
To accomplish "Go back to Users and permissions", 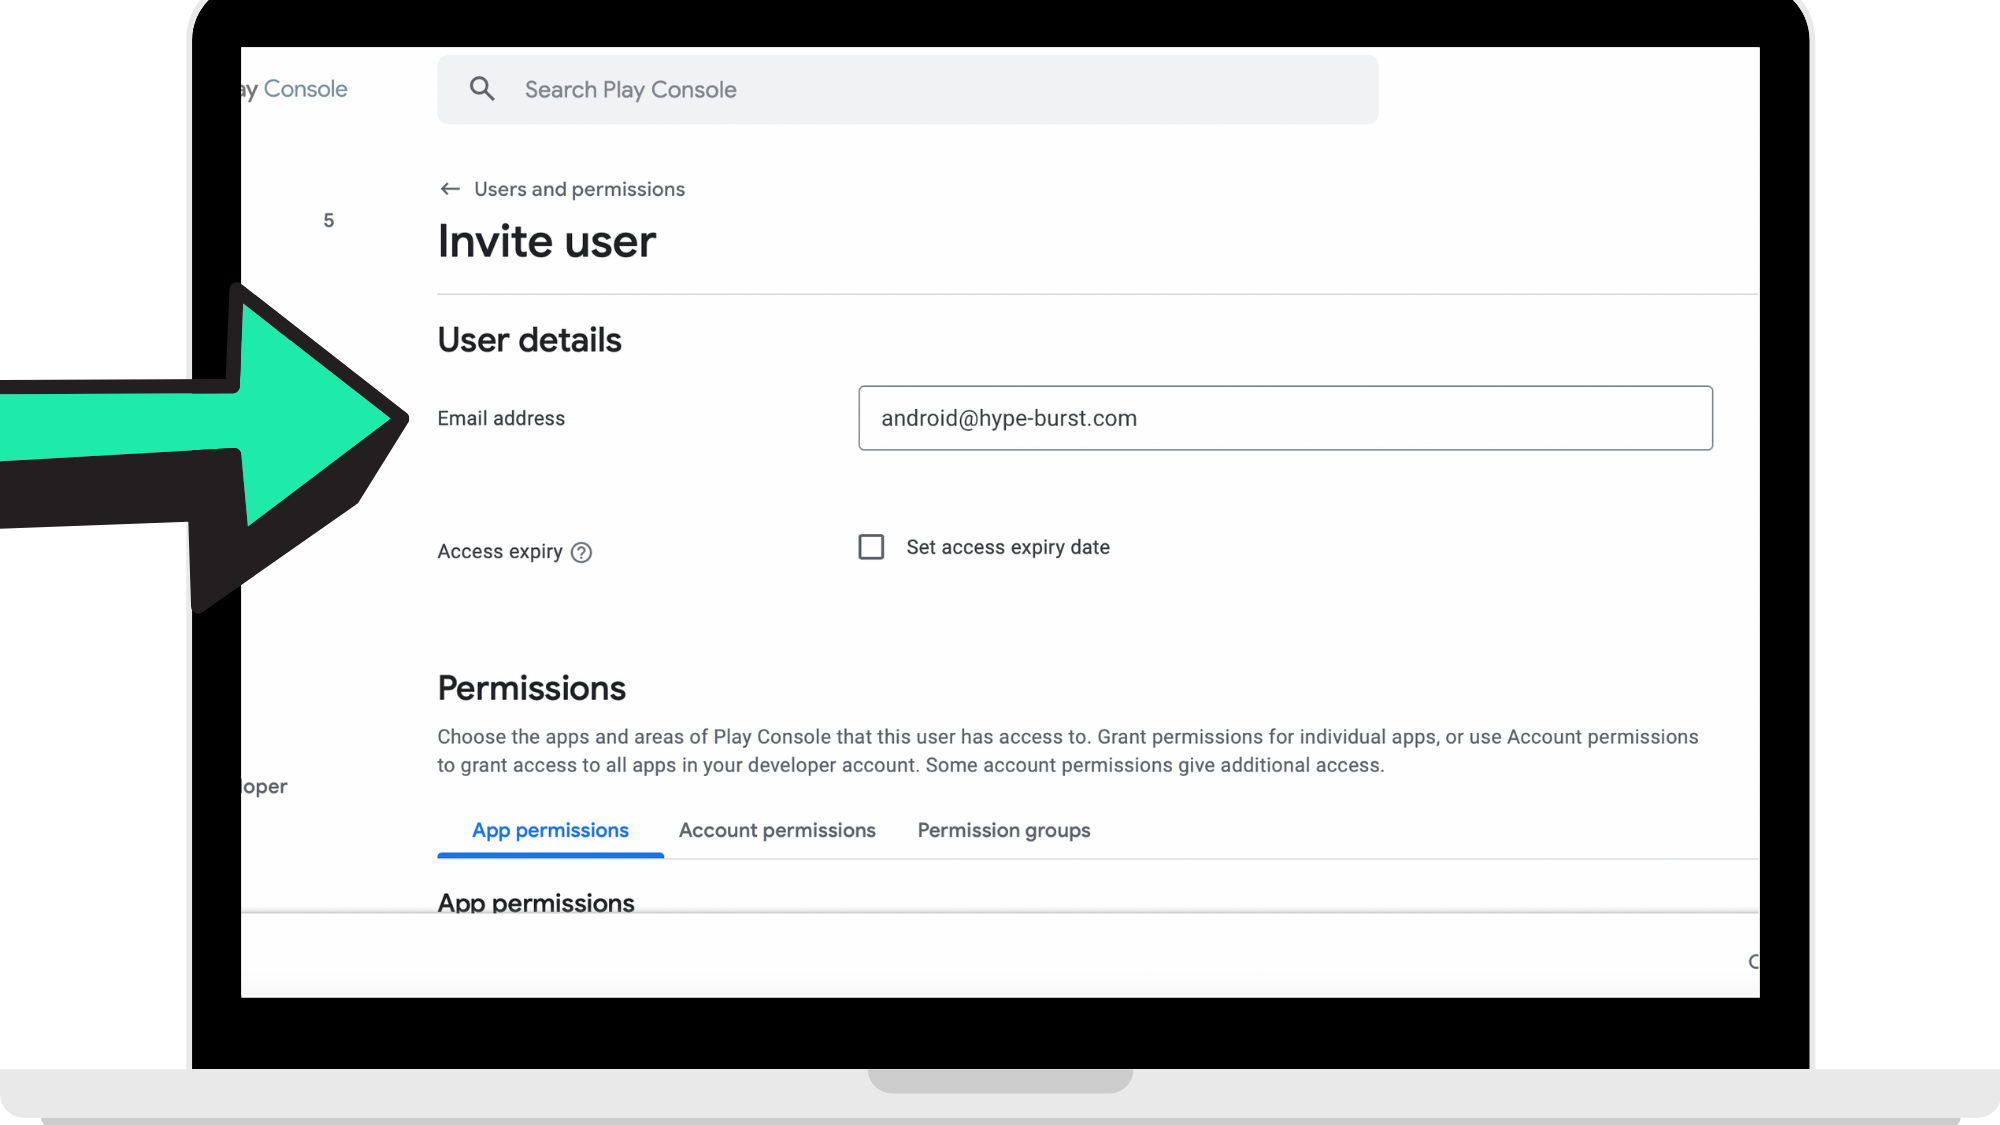I will (x=579, y=189).
